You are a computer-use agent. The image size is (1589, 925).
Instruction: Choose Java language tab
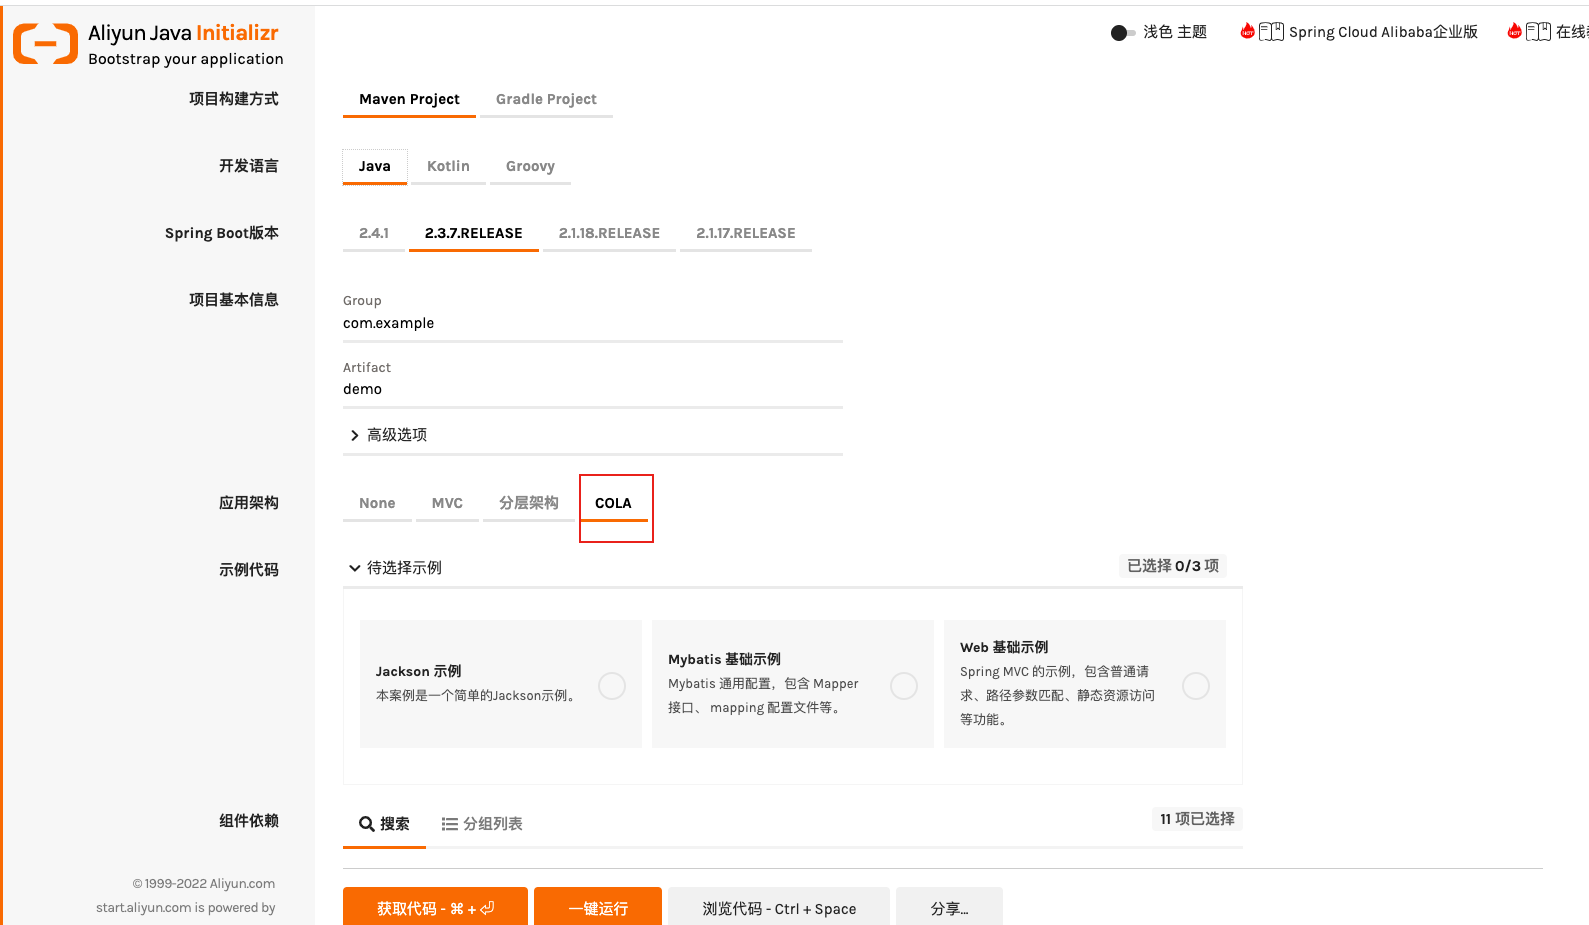(375, 166)
